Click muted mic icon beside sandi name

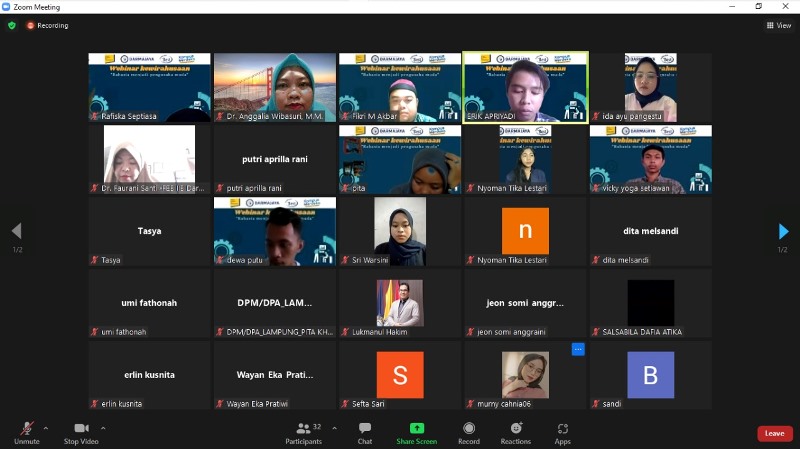595,404
